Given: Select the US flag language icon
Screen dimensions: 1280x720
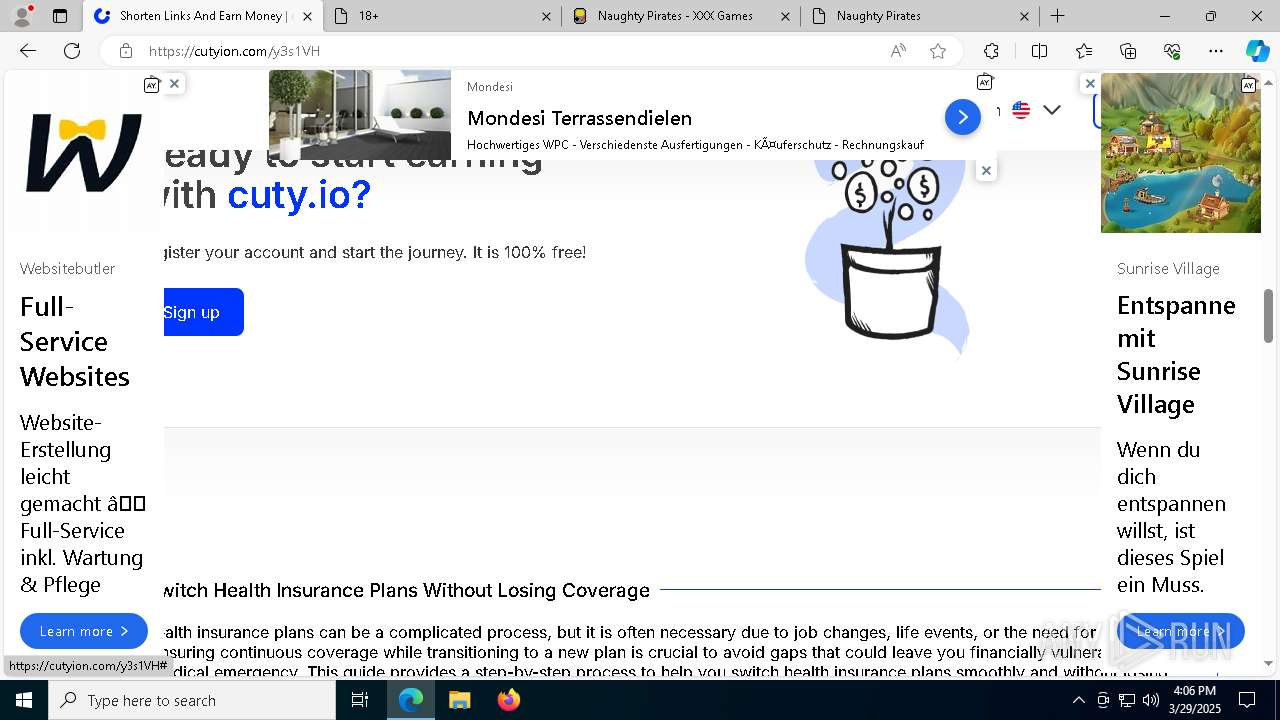Looking at the screenshot, I should (1021, 110).
